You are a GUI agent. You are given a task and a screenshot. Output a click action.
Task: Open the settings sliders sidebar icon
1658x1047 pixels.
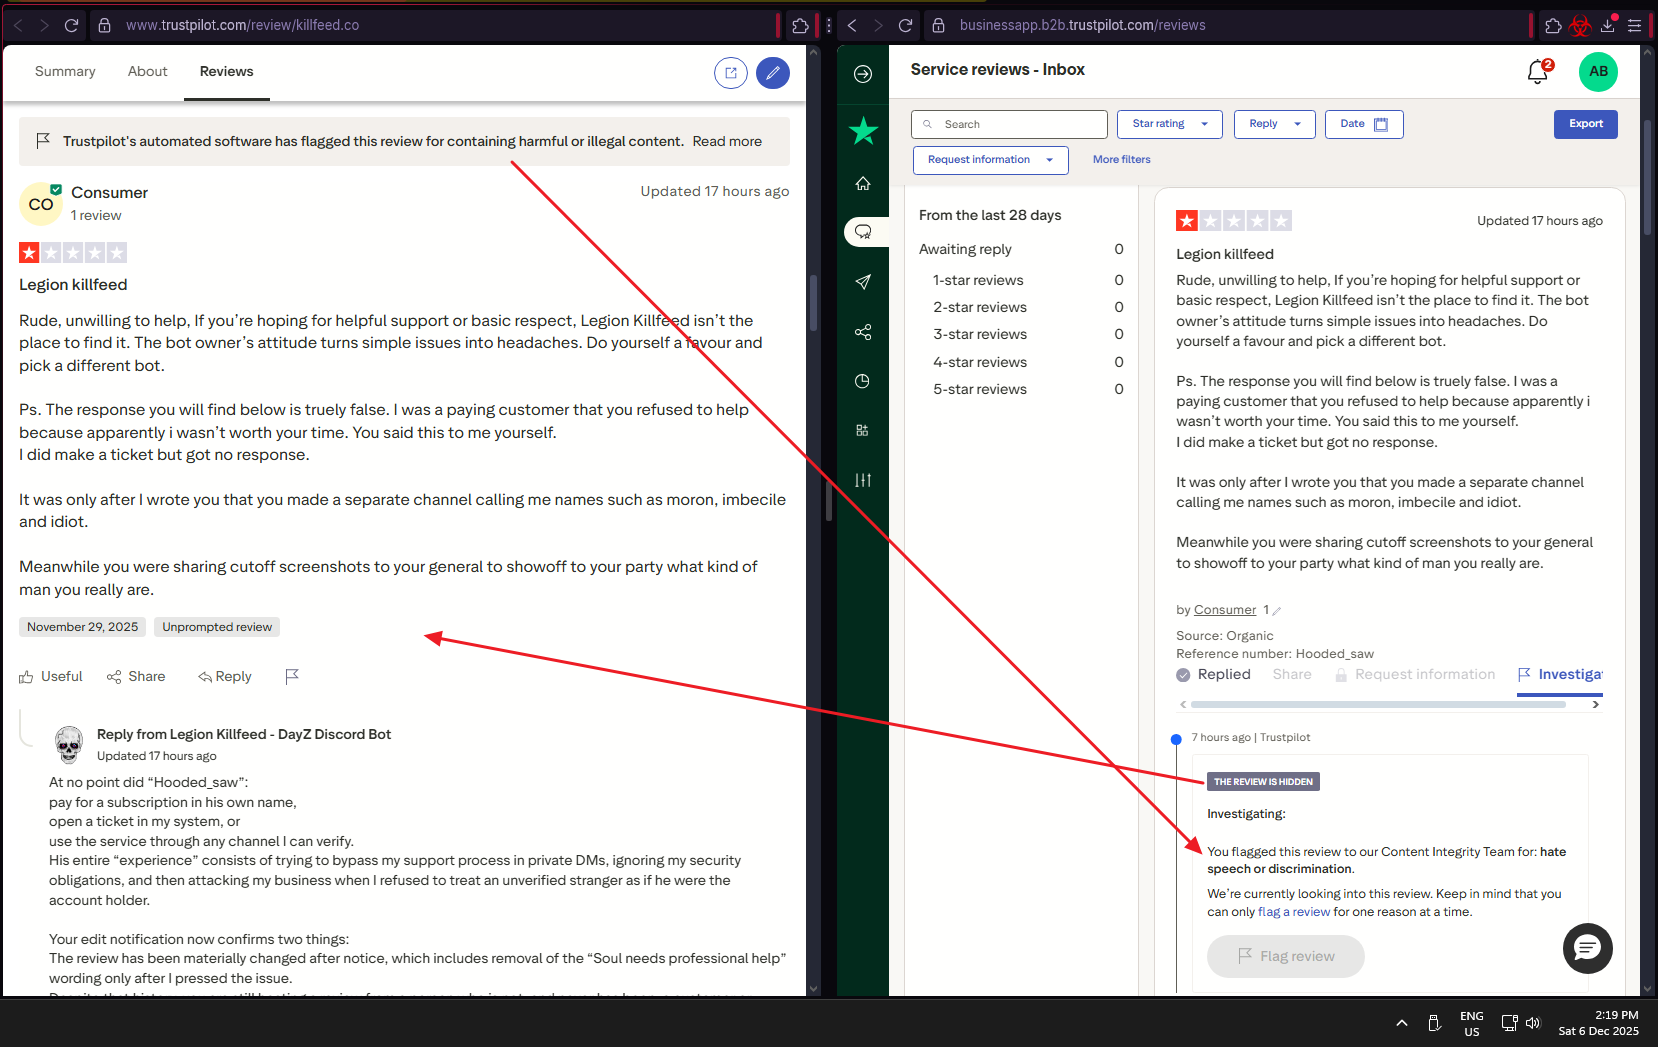pyautogui.click(x=863, y=480)
